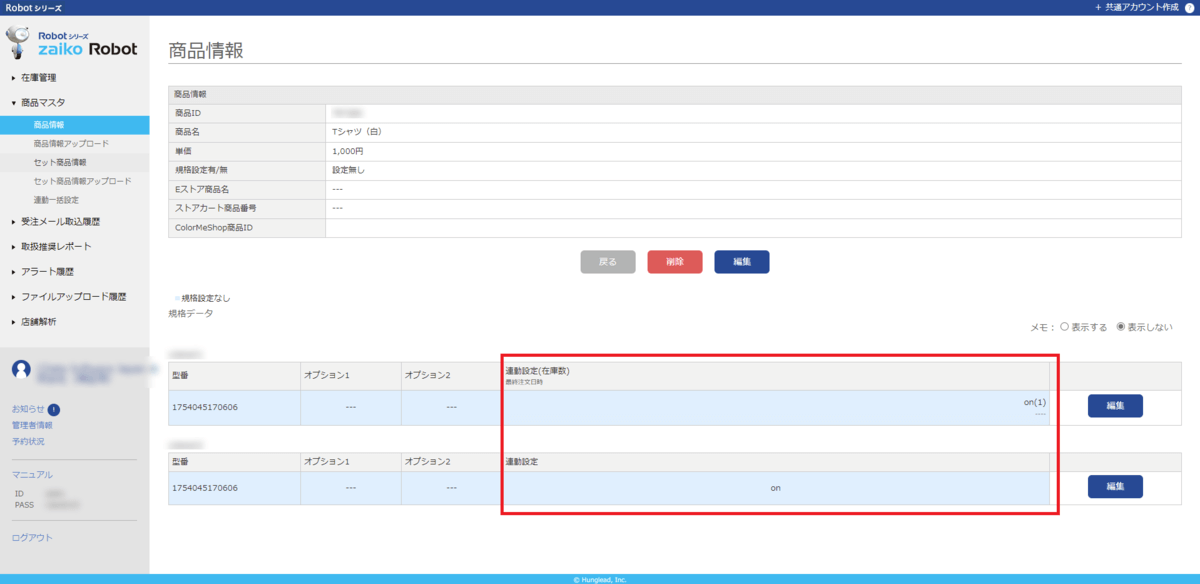The width and height of the screenshot is (1200, 584).
Task: Select the メモ 表示する radio button
Action: pos(1064,326)
